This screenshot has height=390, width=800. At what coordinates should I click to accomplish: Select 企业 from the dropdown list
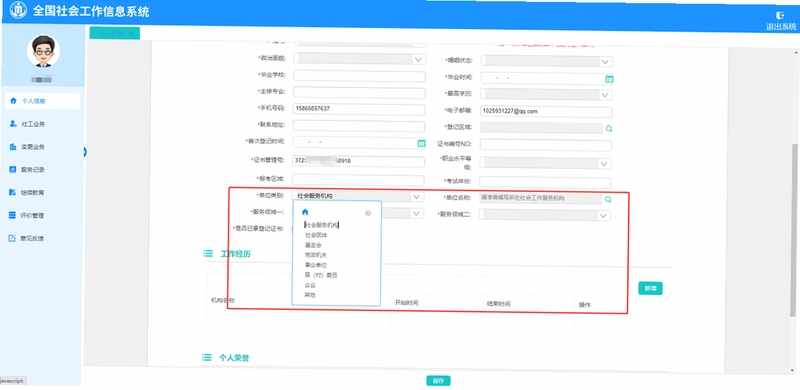310,285
